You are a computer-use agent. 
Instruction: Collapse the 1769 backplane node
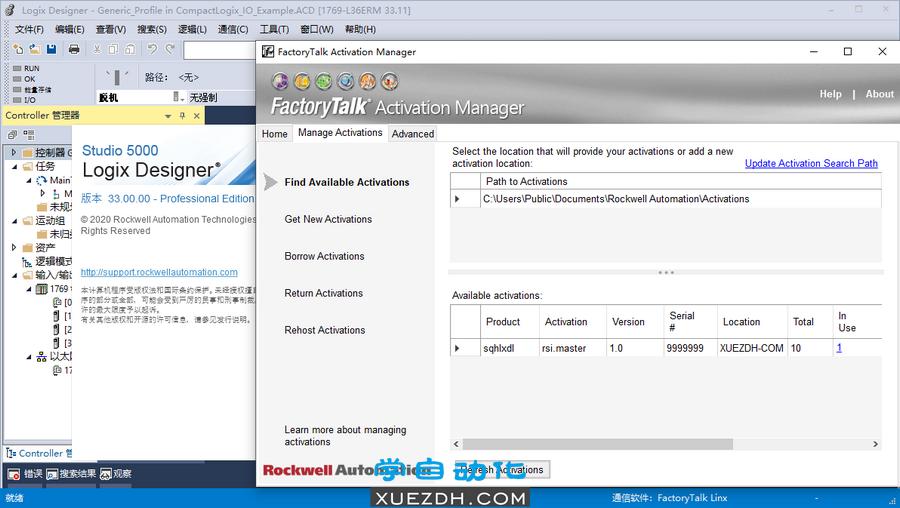[x=28, y=289]
